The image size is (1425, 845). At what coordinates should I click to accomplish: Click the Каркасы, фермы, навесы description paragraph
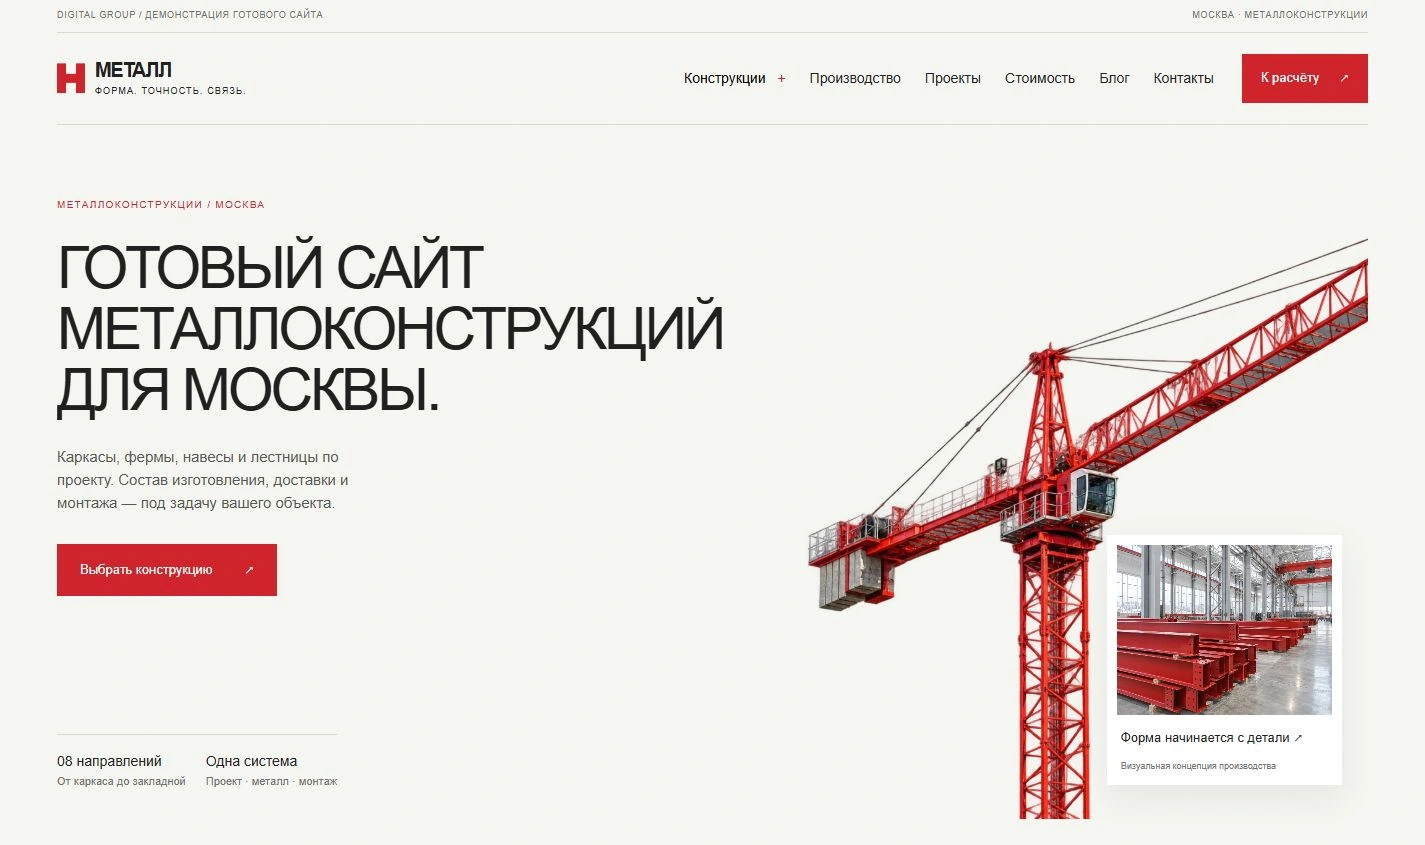[203, 480]
